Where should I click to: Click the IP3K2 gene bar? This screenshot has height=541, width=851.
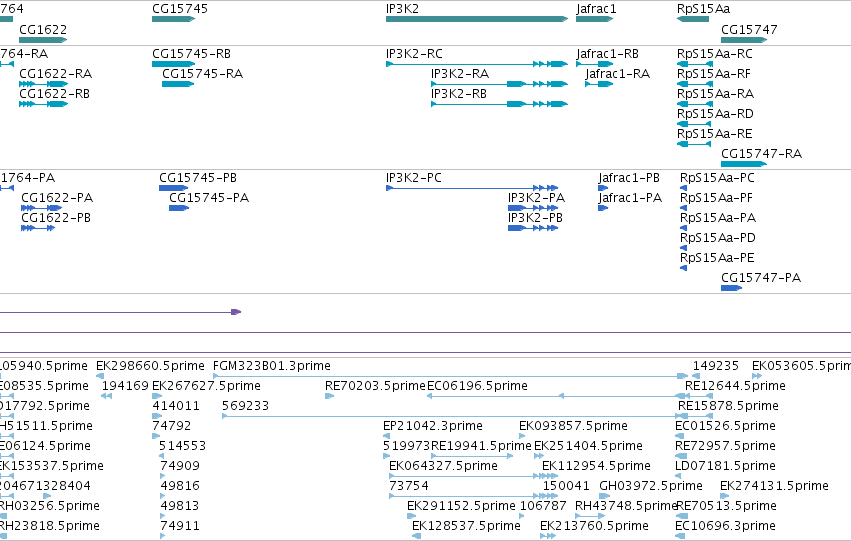477,19
